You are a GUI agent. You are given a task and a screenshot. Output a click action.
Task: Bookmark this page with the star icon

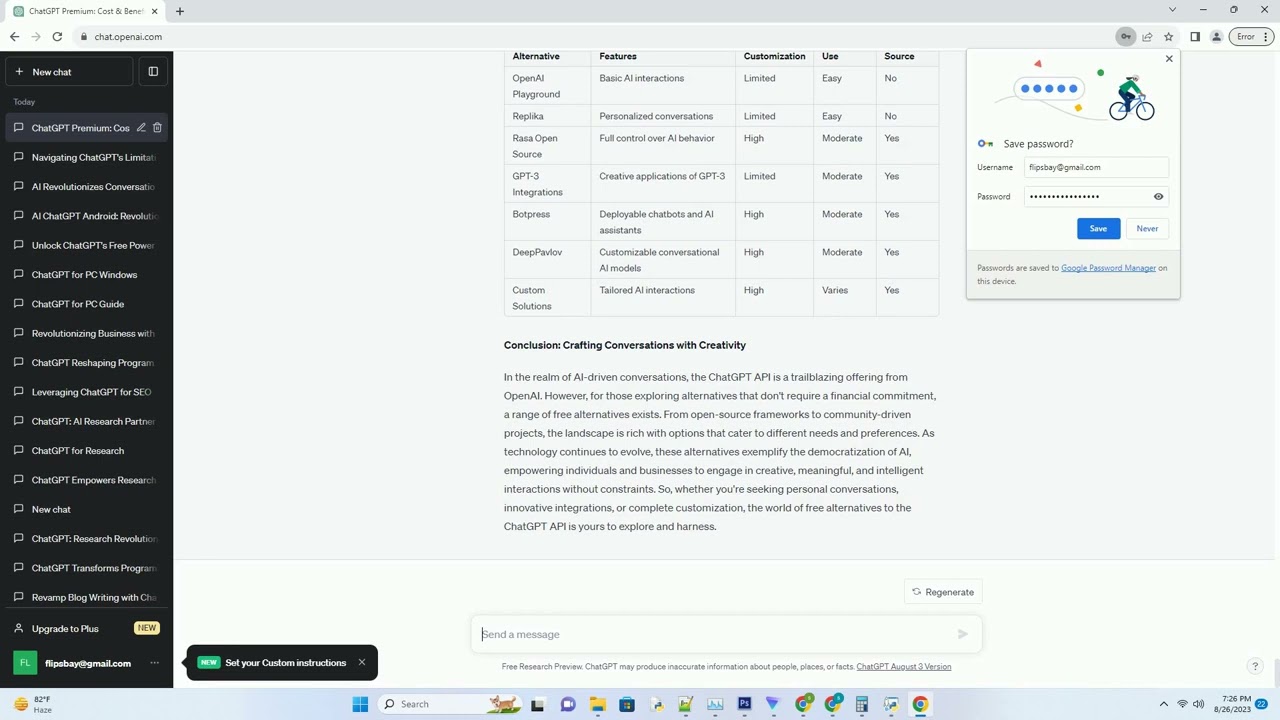pos(1168,37)
